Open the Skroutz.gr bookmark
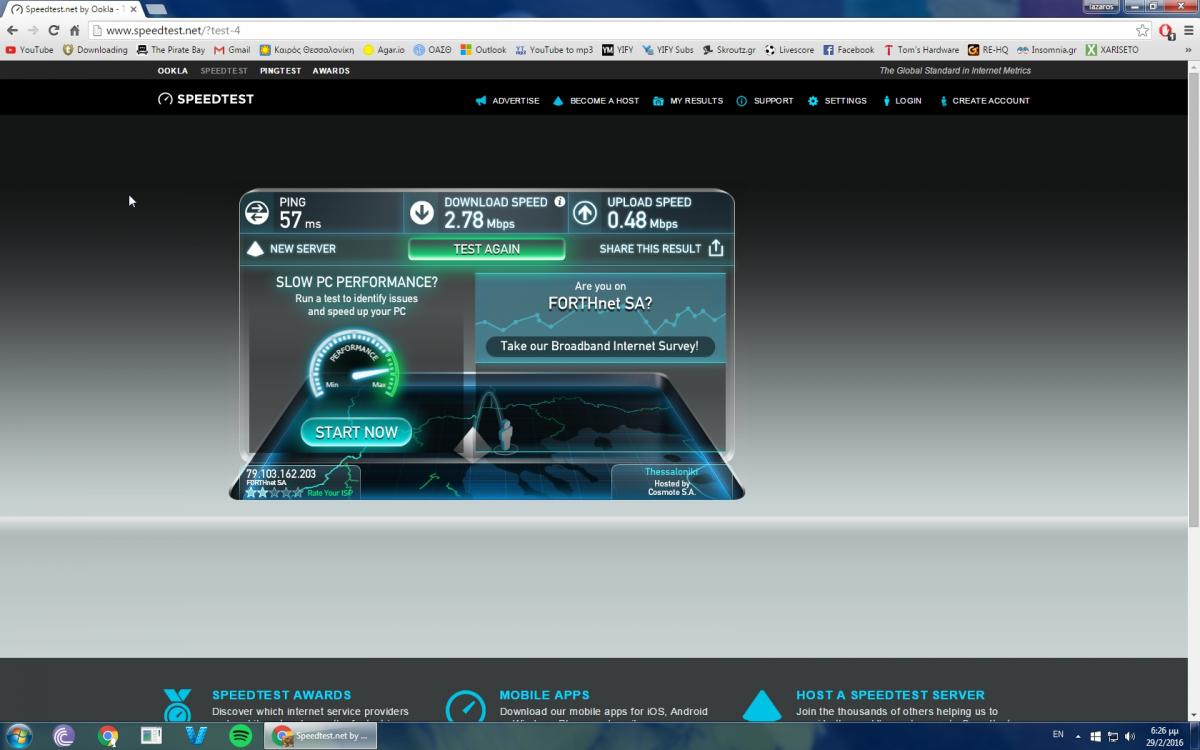Image resolution: width=1200 pixels, height=750 pixels. pos(729,50)
